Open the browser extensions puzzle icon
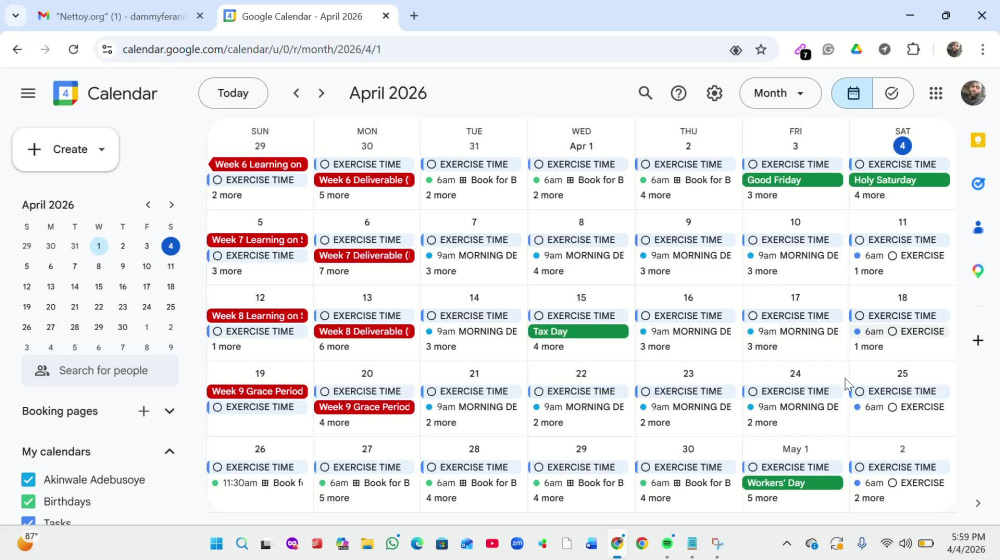The height and width of the screenshot is (560, 1000). [x=913, y=49]
